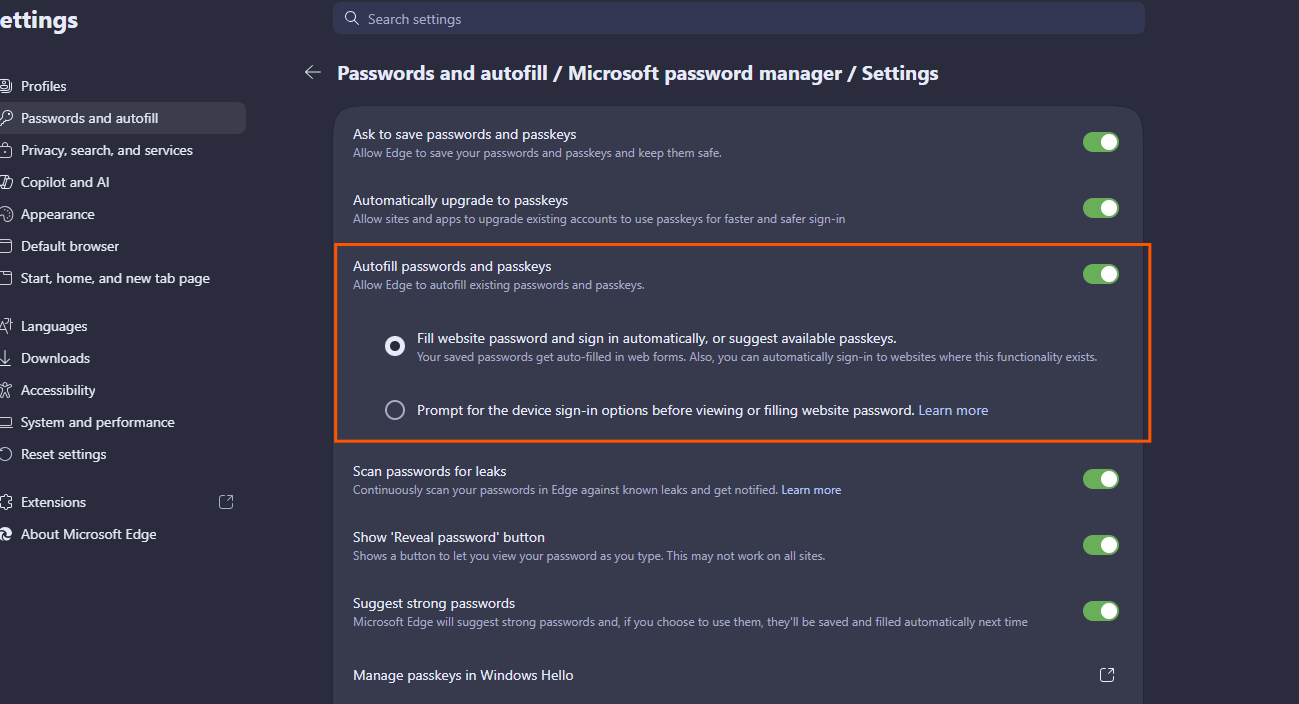
Task: Open Privacy, search, and services section
Action: [107, 150]
